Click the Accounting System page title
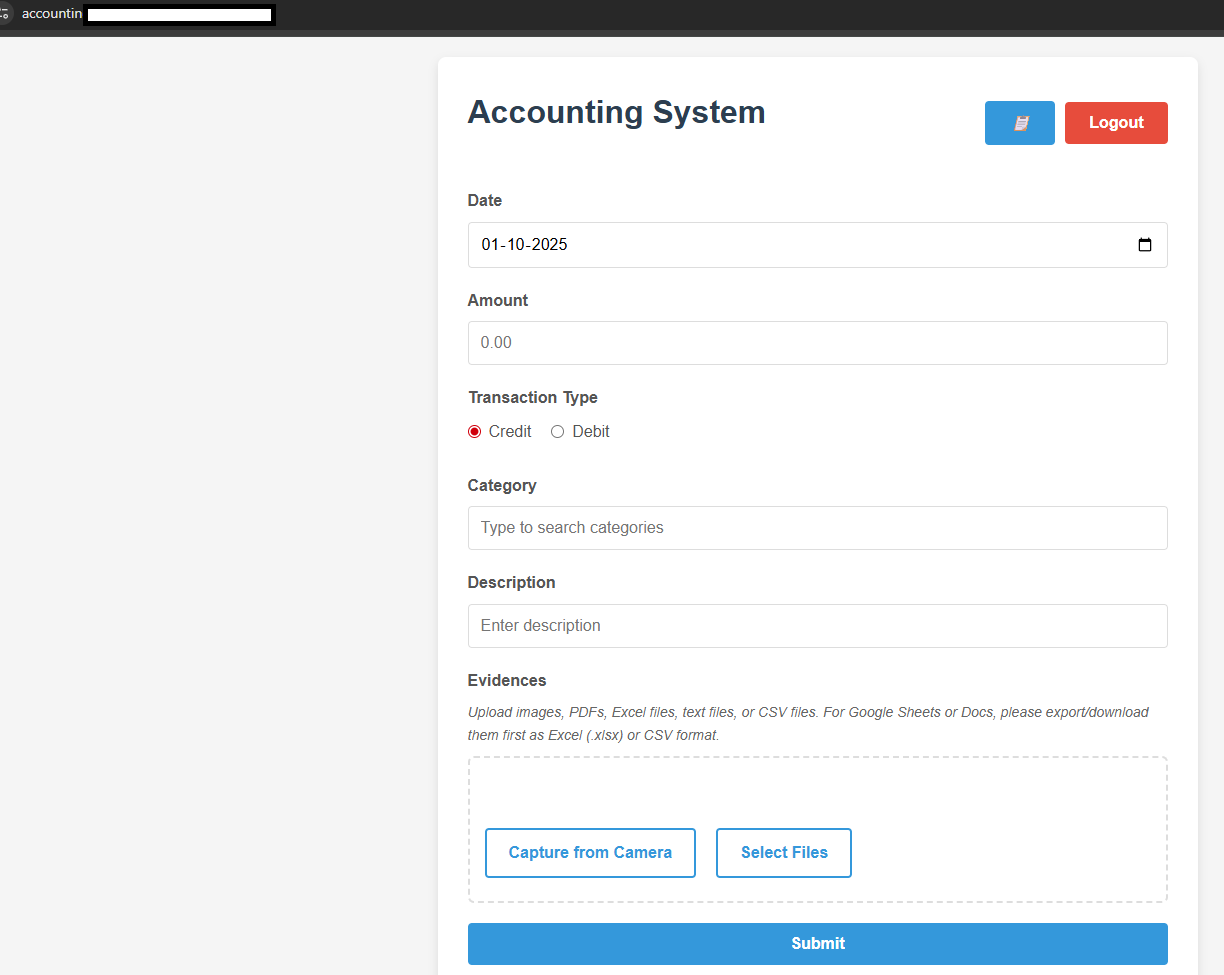The height and width of the screenshot is (975, 1224). click(616, 112)
